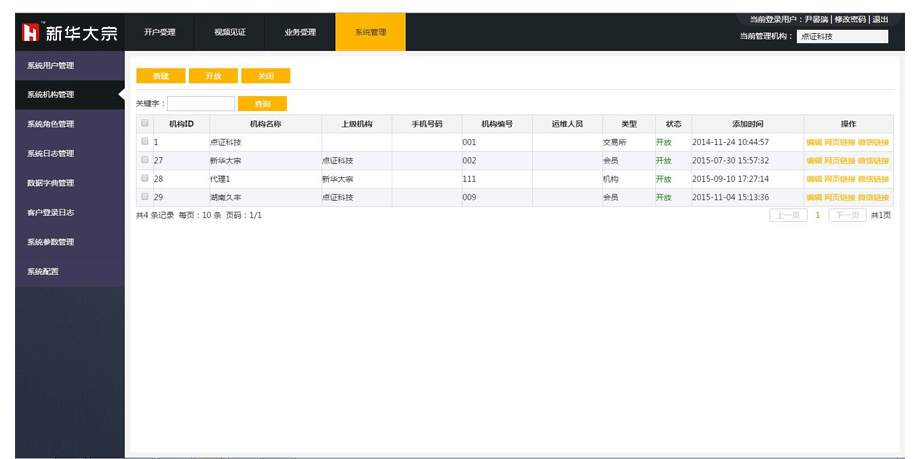The image size is (918, 459).
Task: Check the checkbox for row 新华大宗
Action: pos(145,160)
